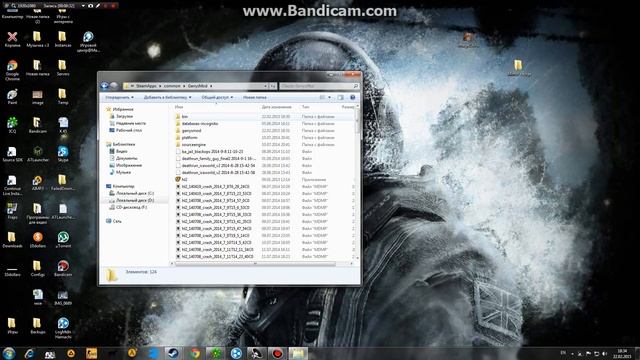
Task: Open the Общий доступ dropdown
Action: coord(217,98)
